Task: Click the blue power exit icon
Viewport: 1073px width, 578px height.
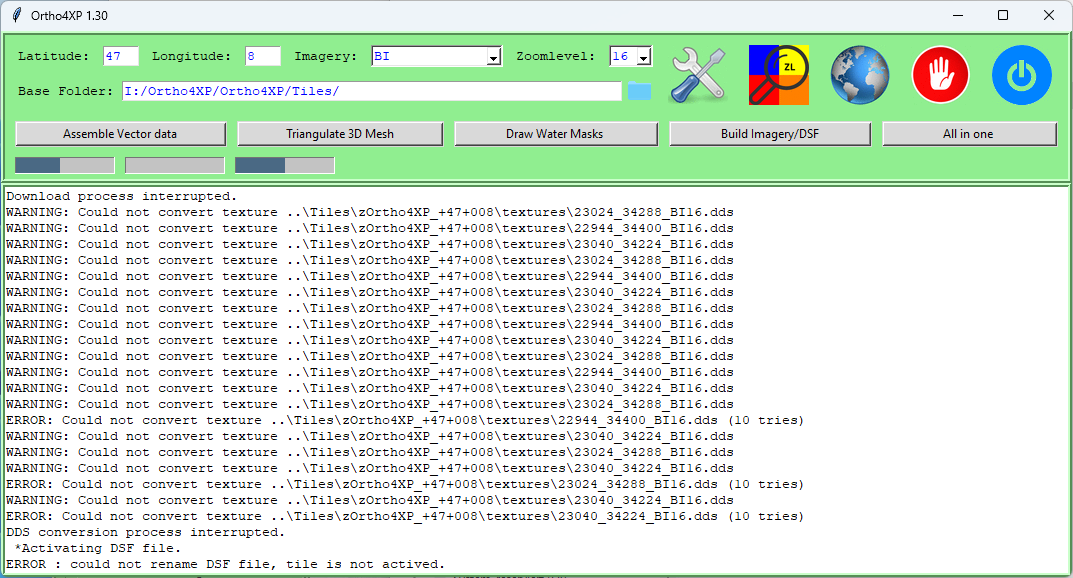Action: coord(1022,75)
